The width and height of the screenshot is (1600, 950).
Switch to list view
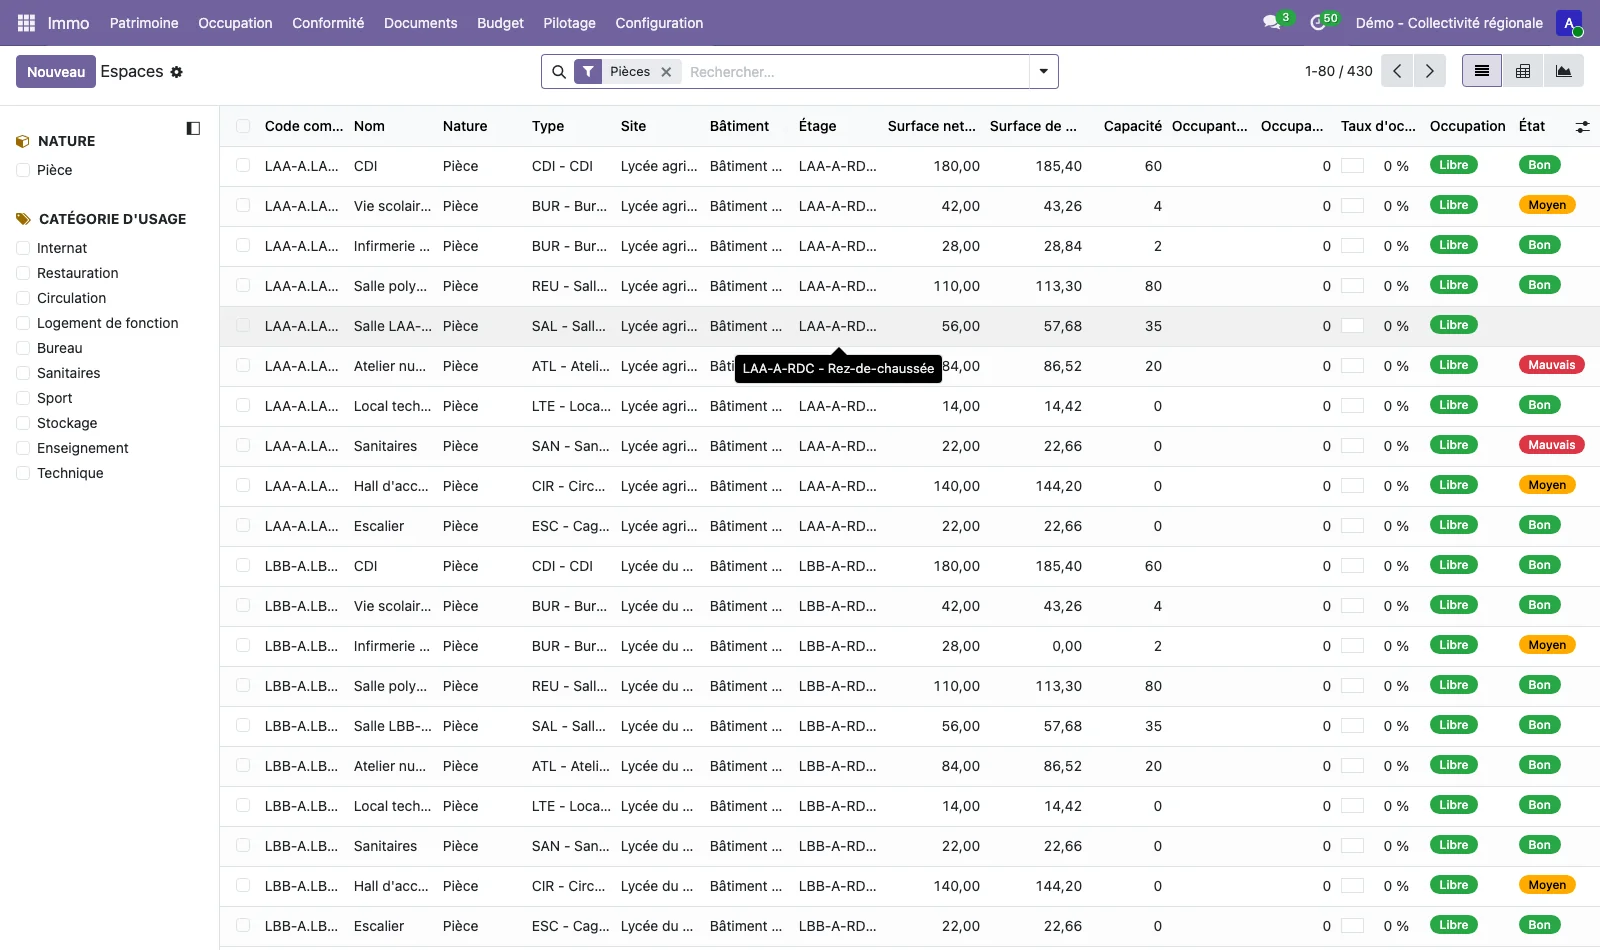pyautogui.click(x=1482, y=71)
